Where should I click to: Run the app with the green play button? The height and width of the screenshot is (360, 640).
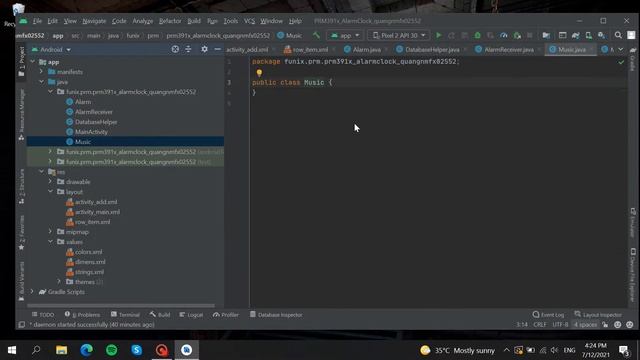pyautogui.click(x=438, y=36)
